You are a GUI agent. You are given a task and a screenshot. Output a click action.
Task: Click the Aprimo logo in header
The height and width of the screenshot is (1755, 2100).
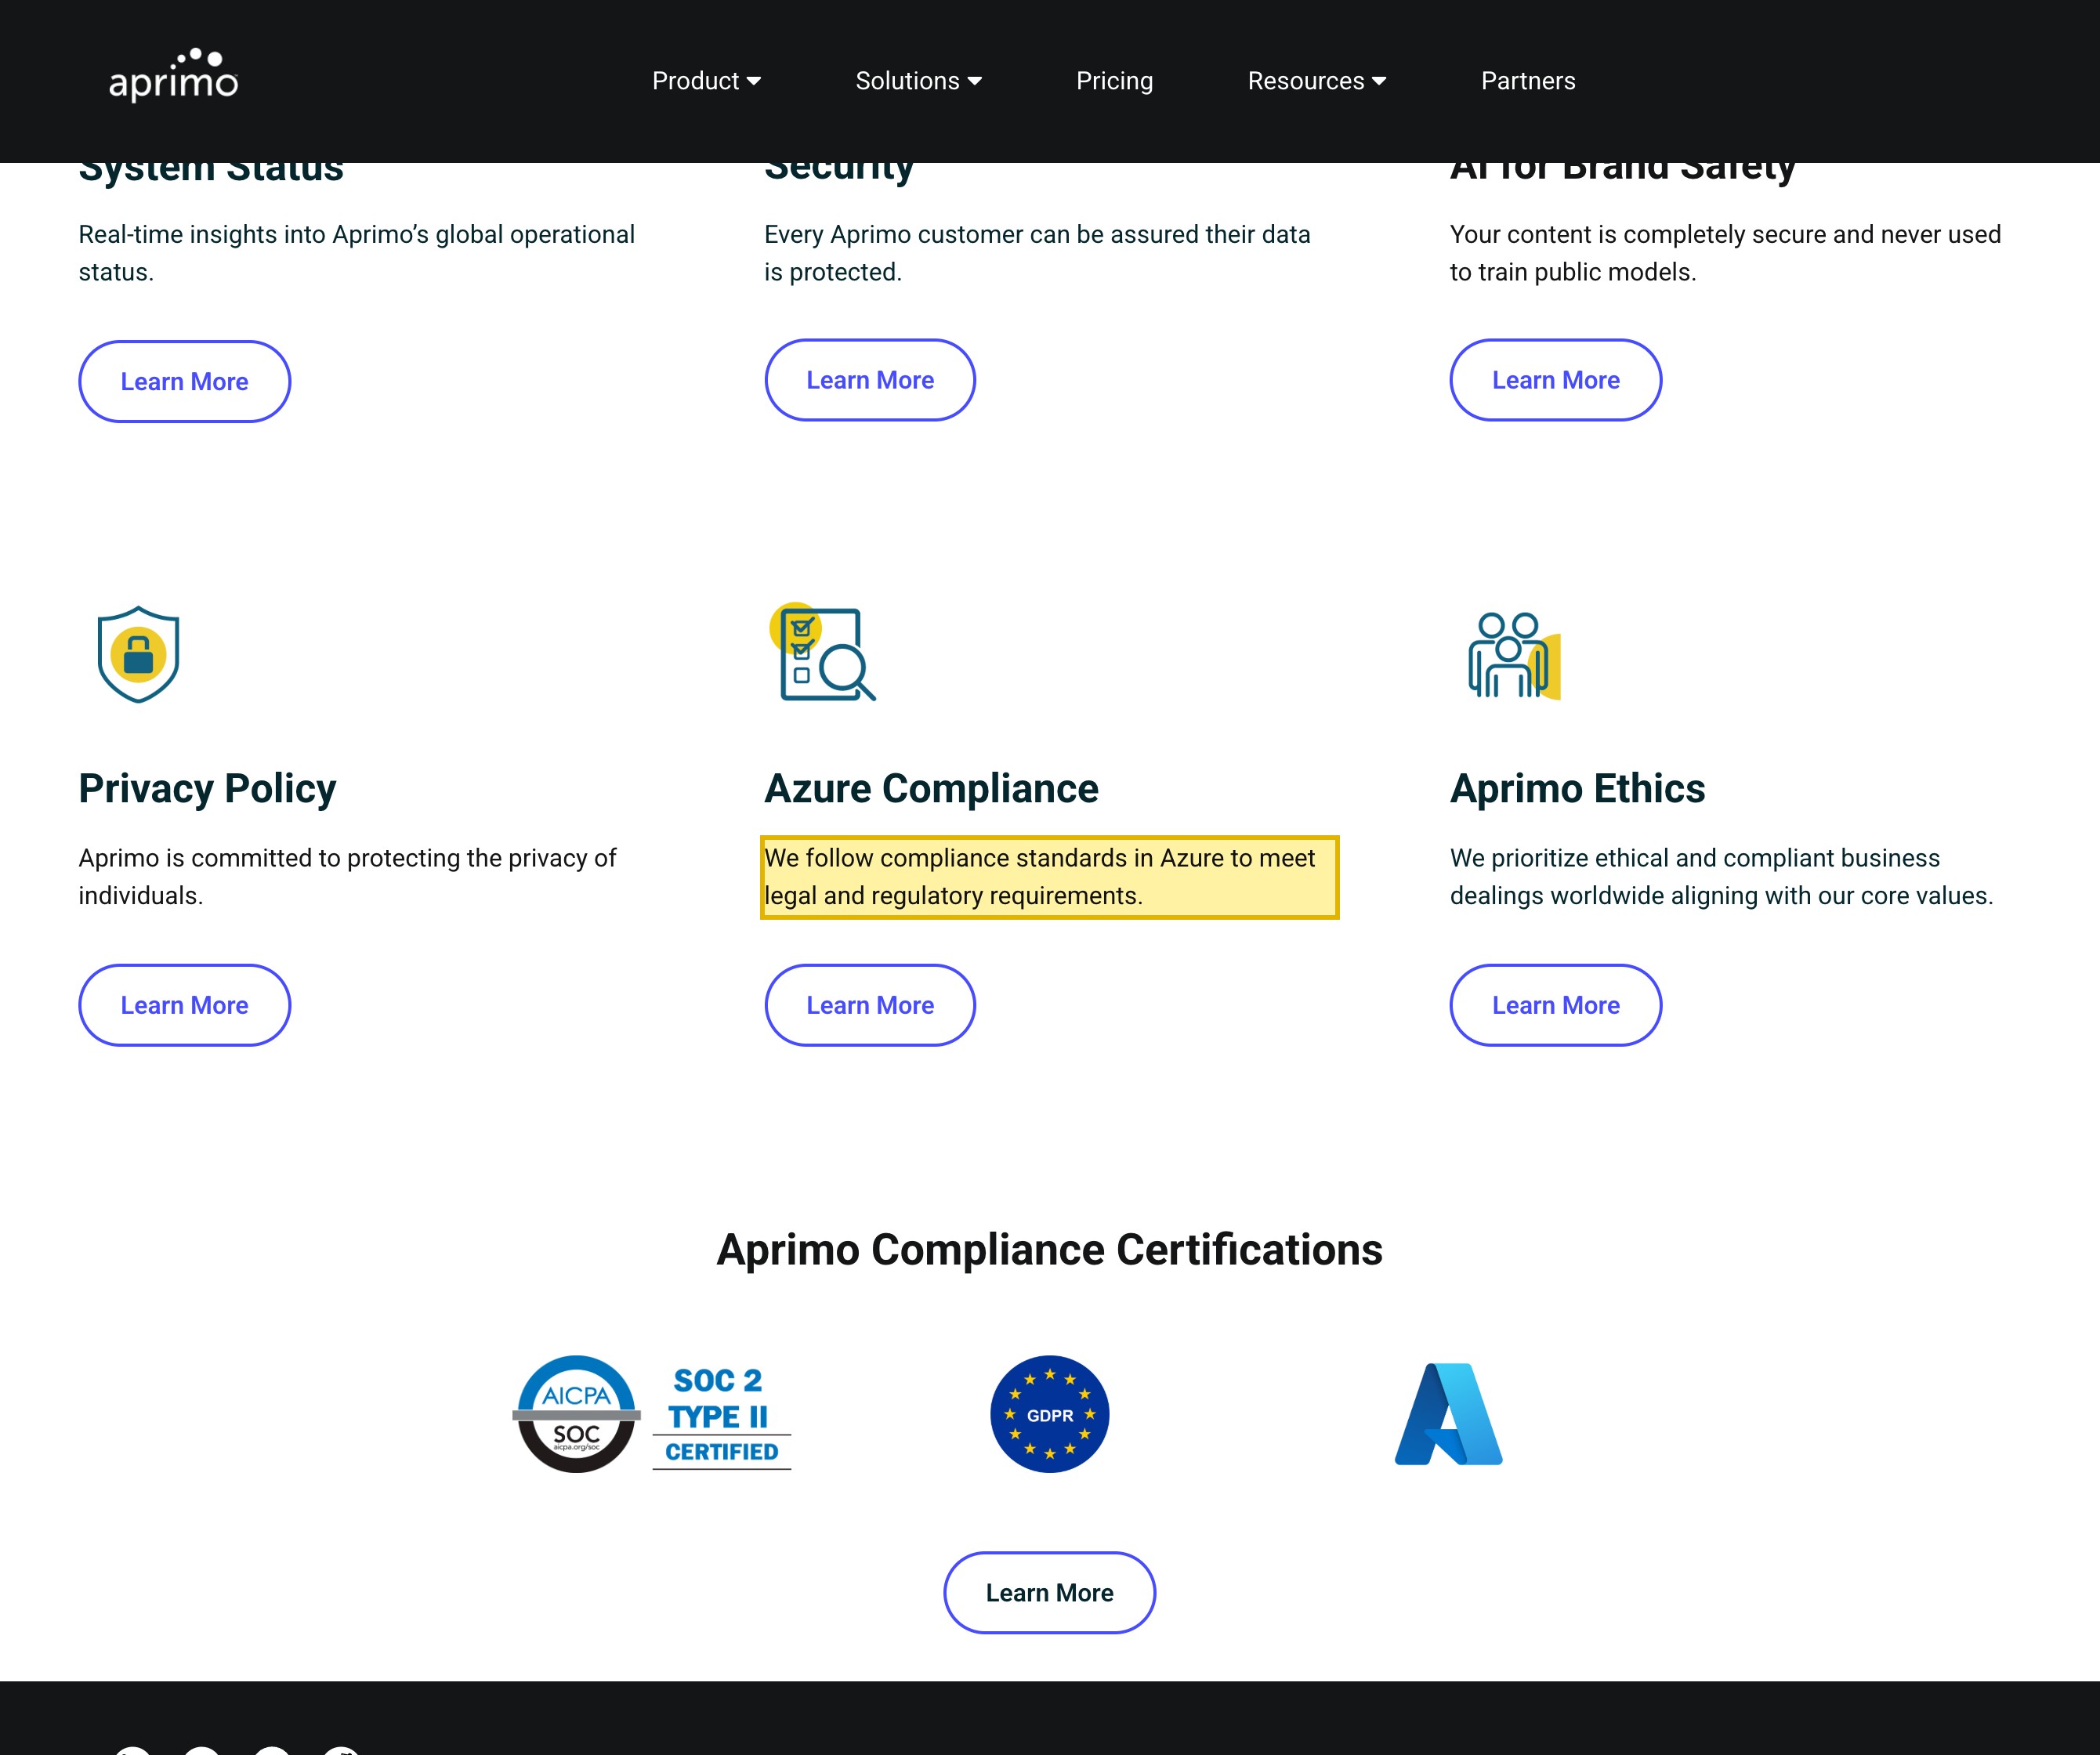173,75
